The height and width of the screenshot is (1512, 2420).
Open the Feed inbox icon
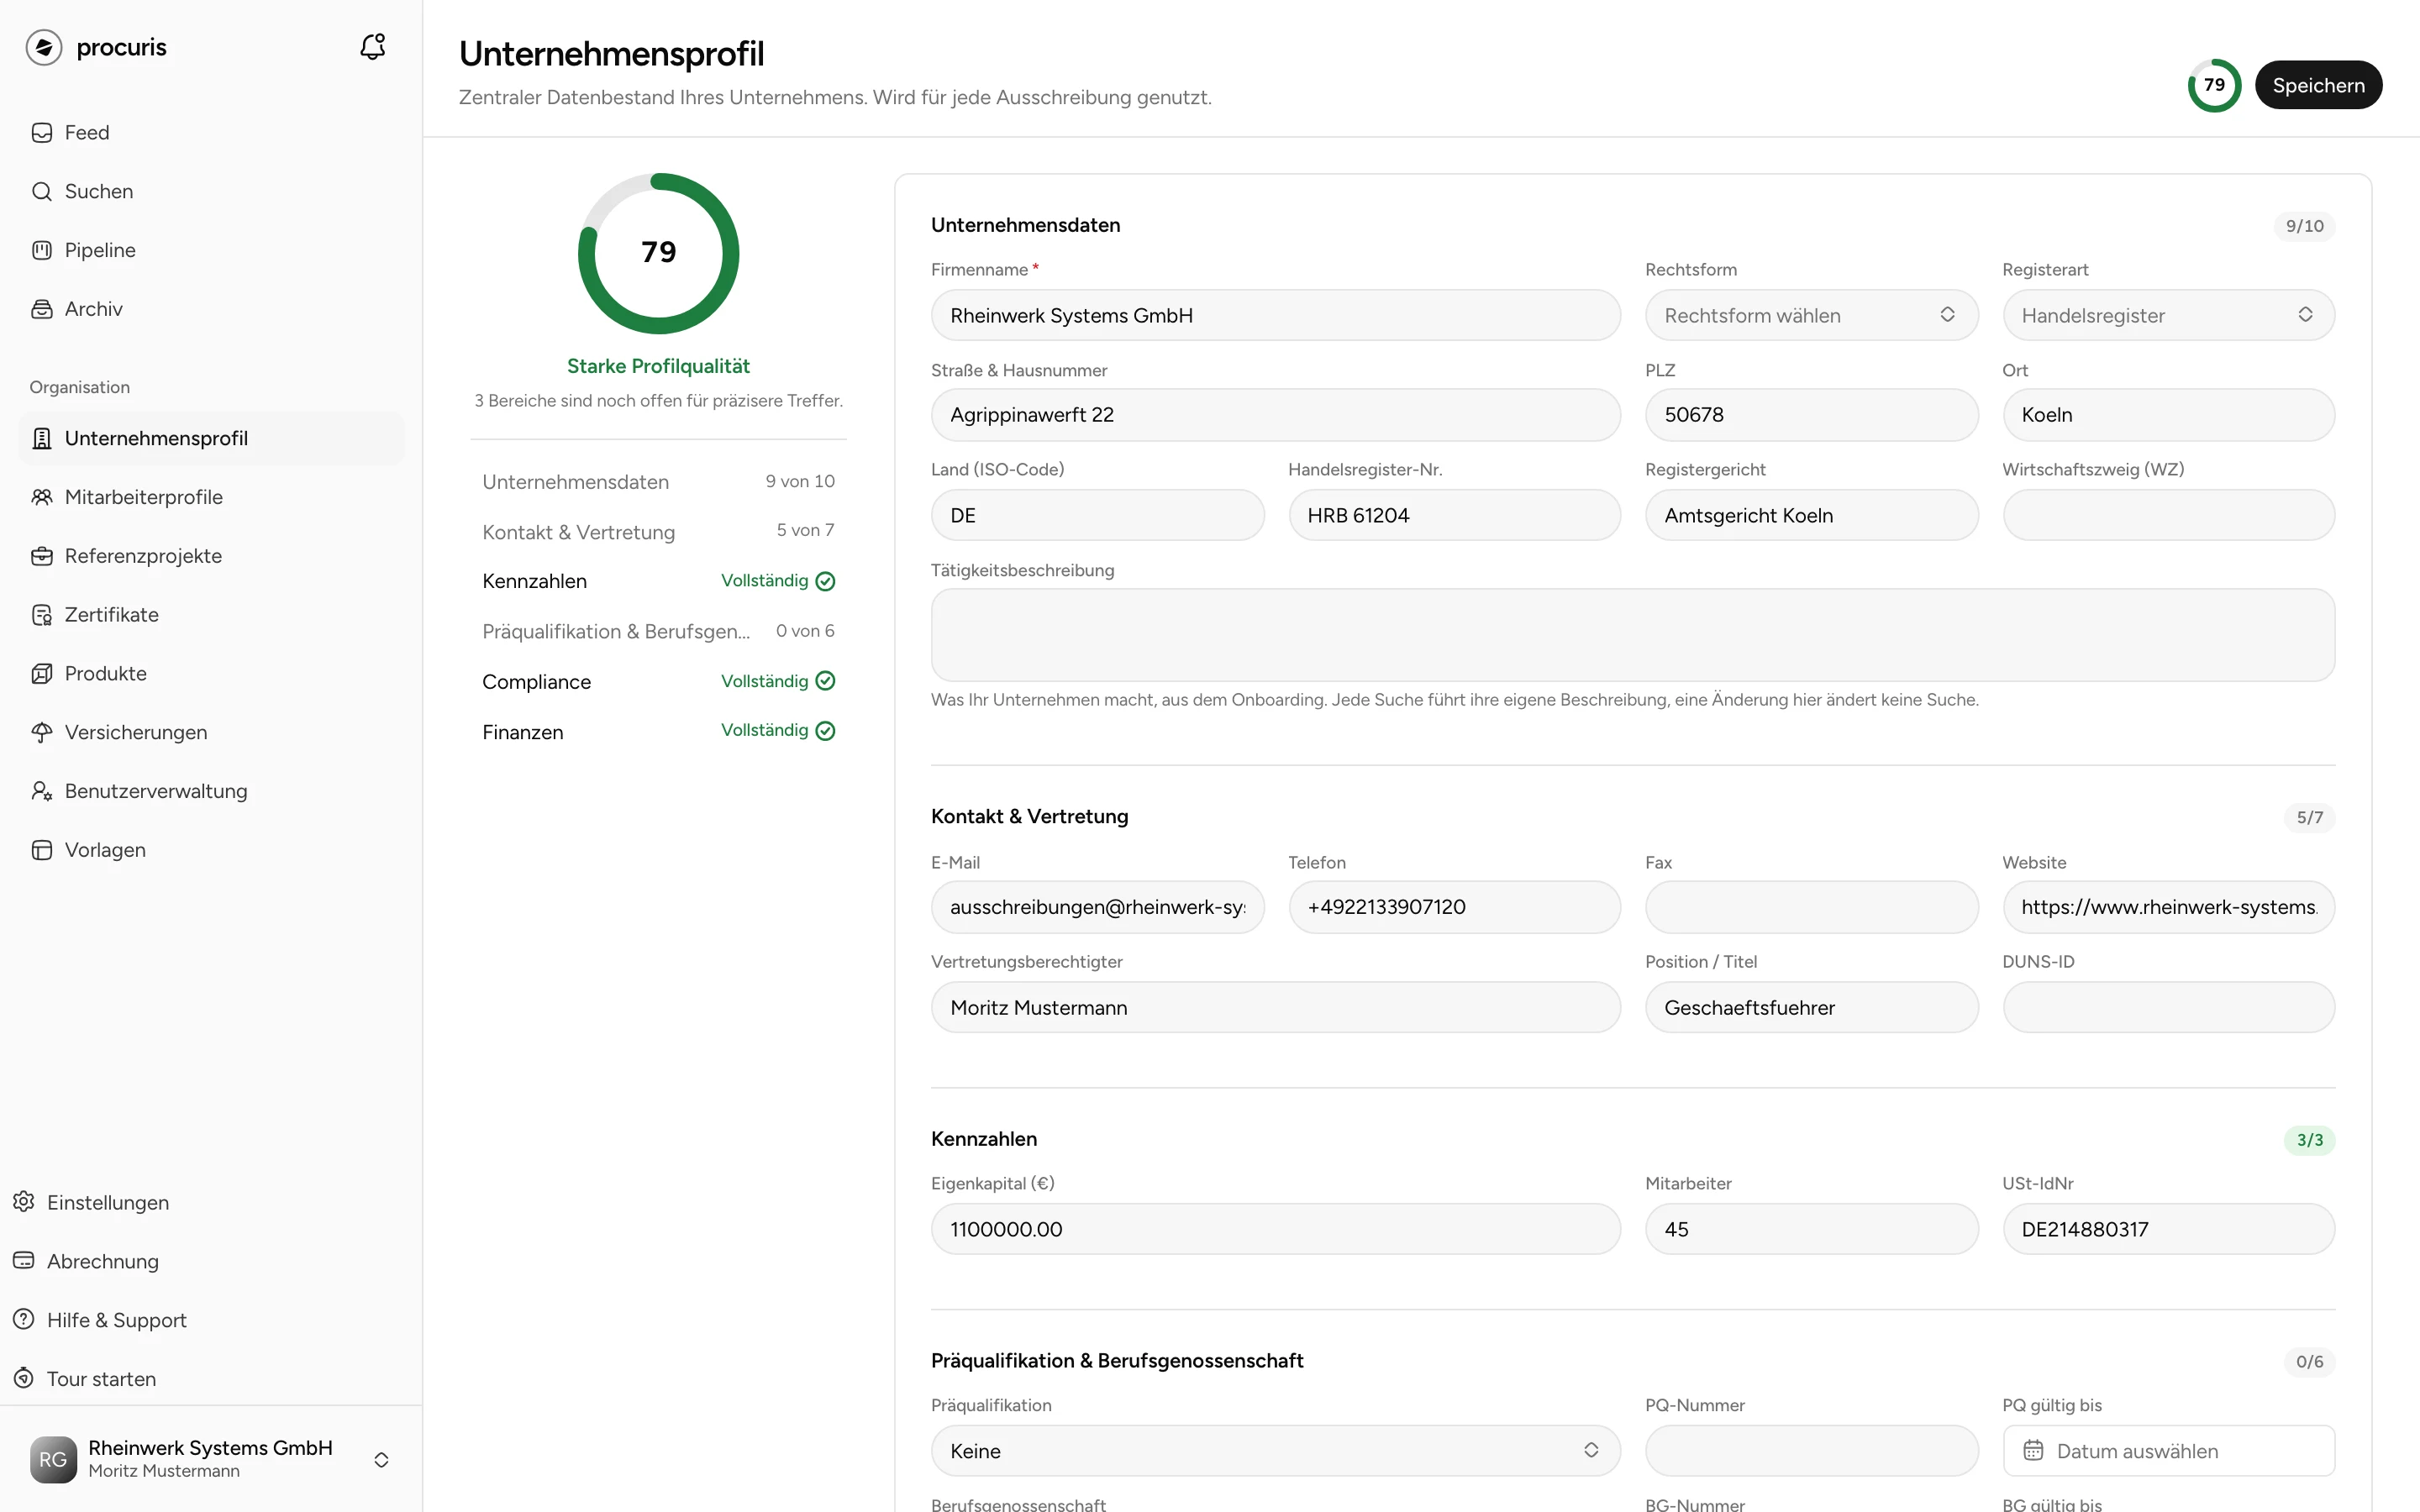tap(42, 133)
